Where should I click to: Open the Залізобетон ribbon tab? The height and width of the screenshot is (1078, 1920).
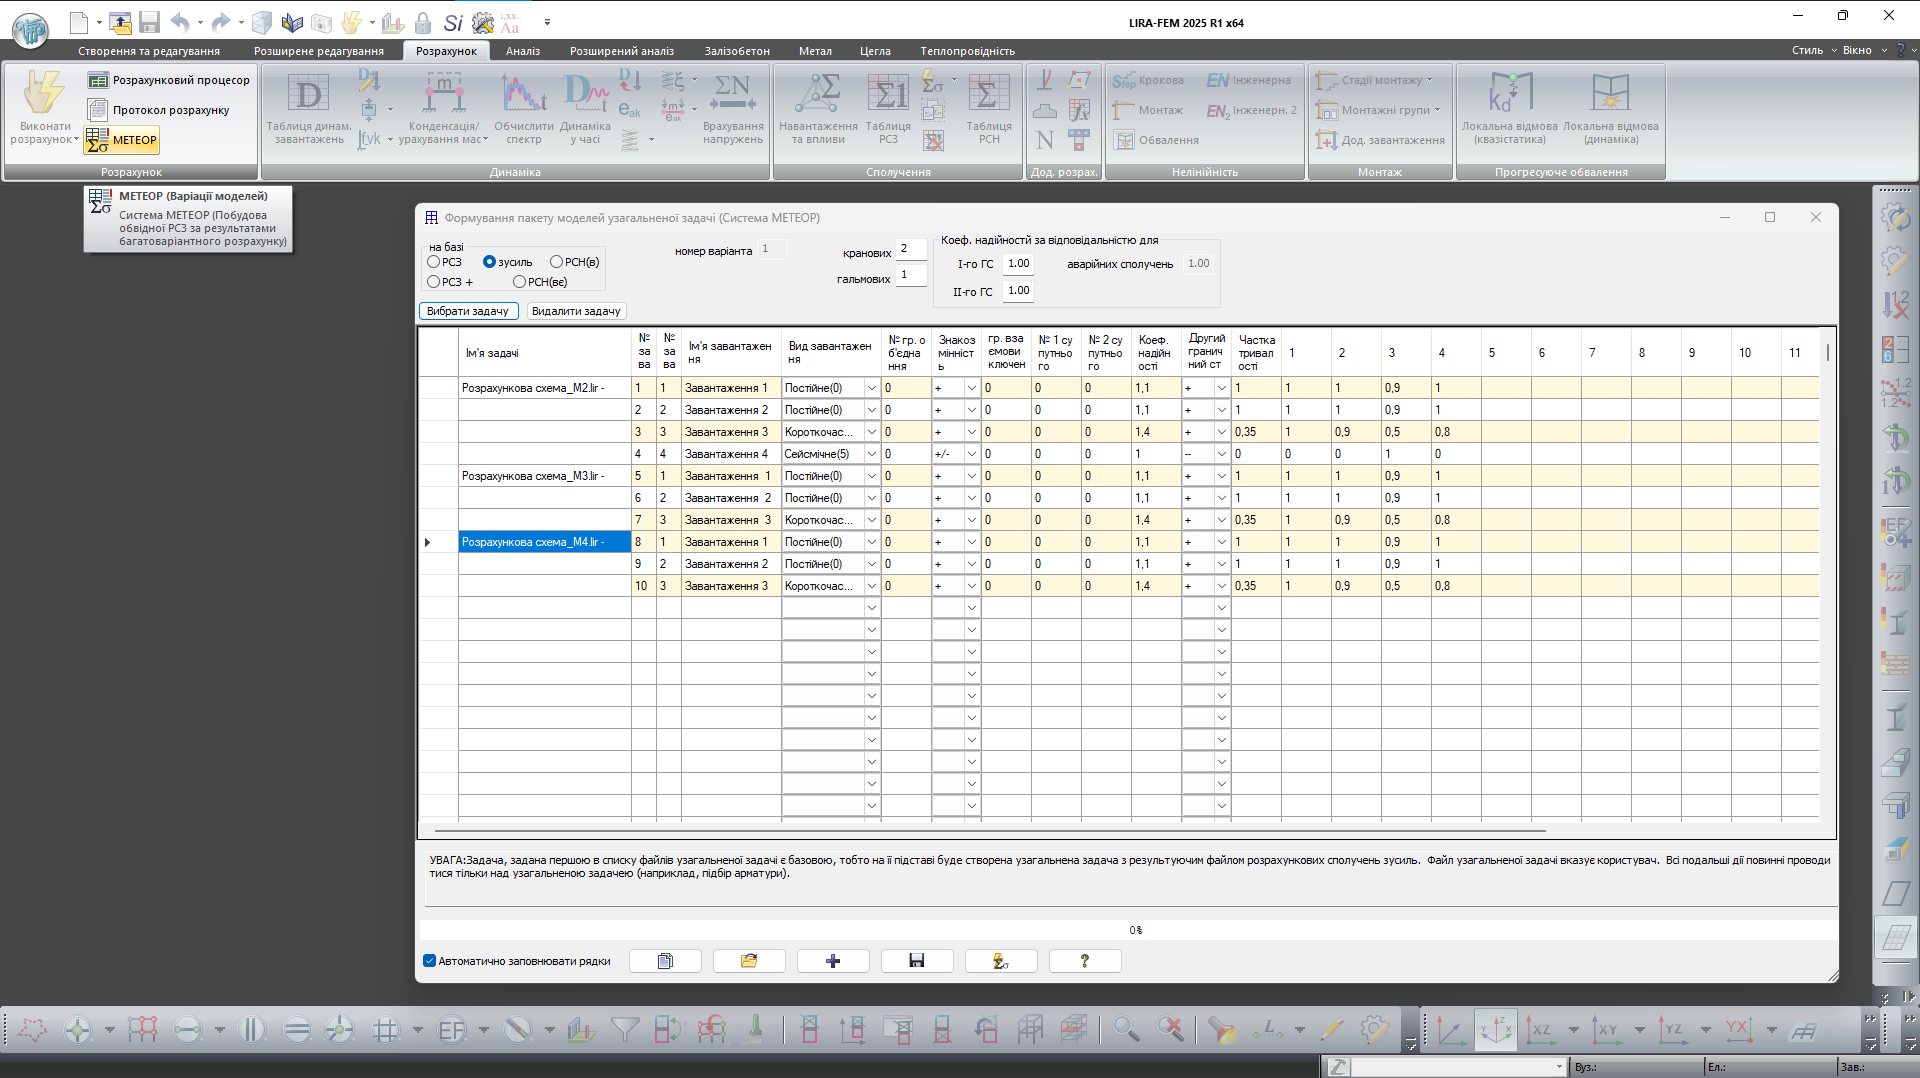pos(737,51)
